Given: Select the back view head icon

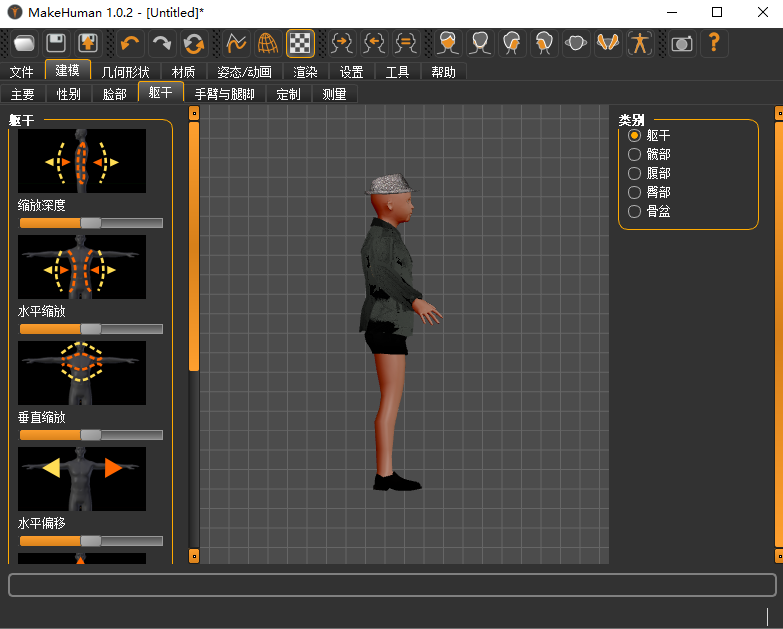Looking at the screenshot, I should tap(480, 43).
